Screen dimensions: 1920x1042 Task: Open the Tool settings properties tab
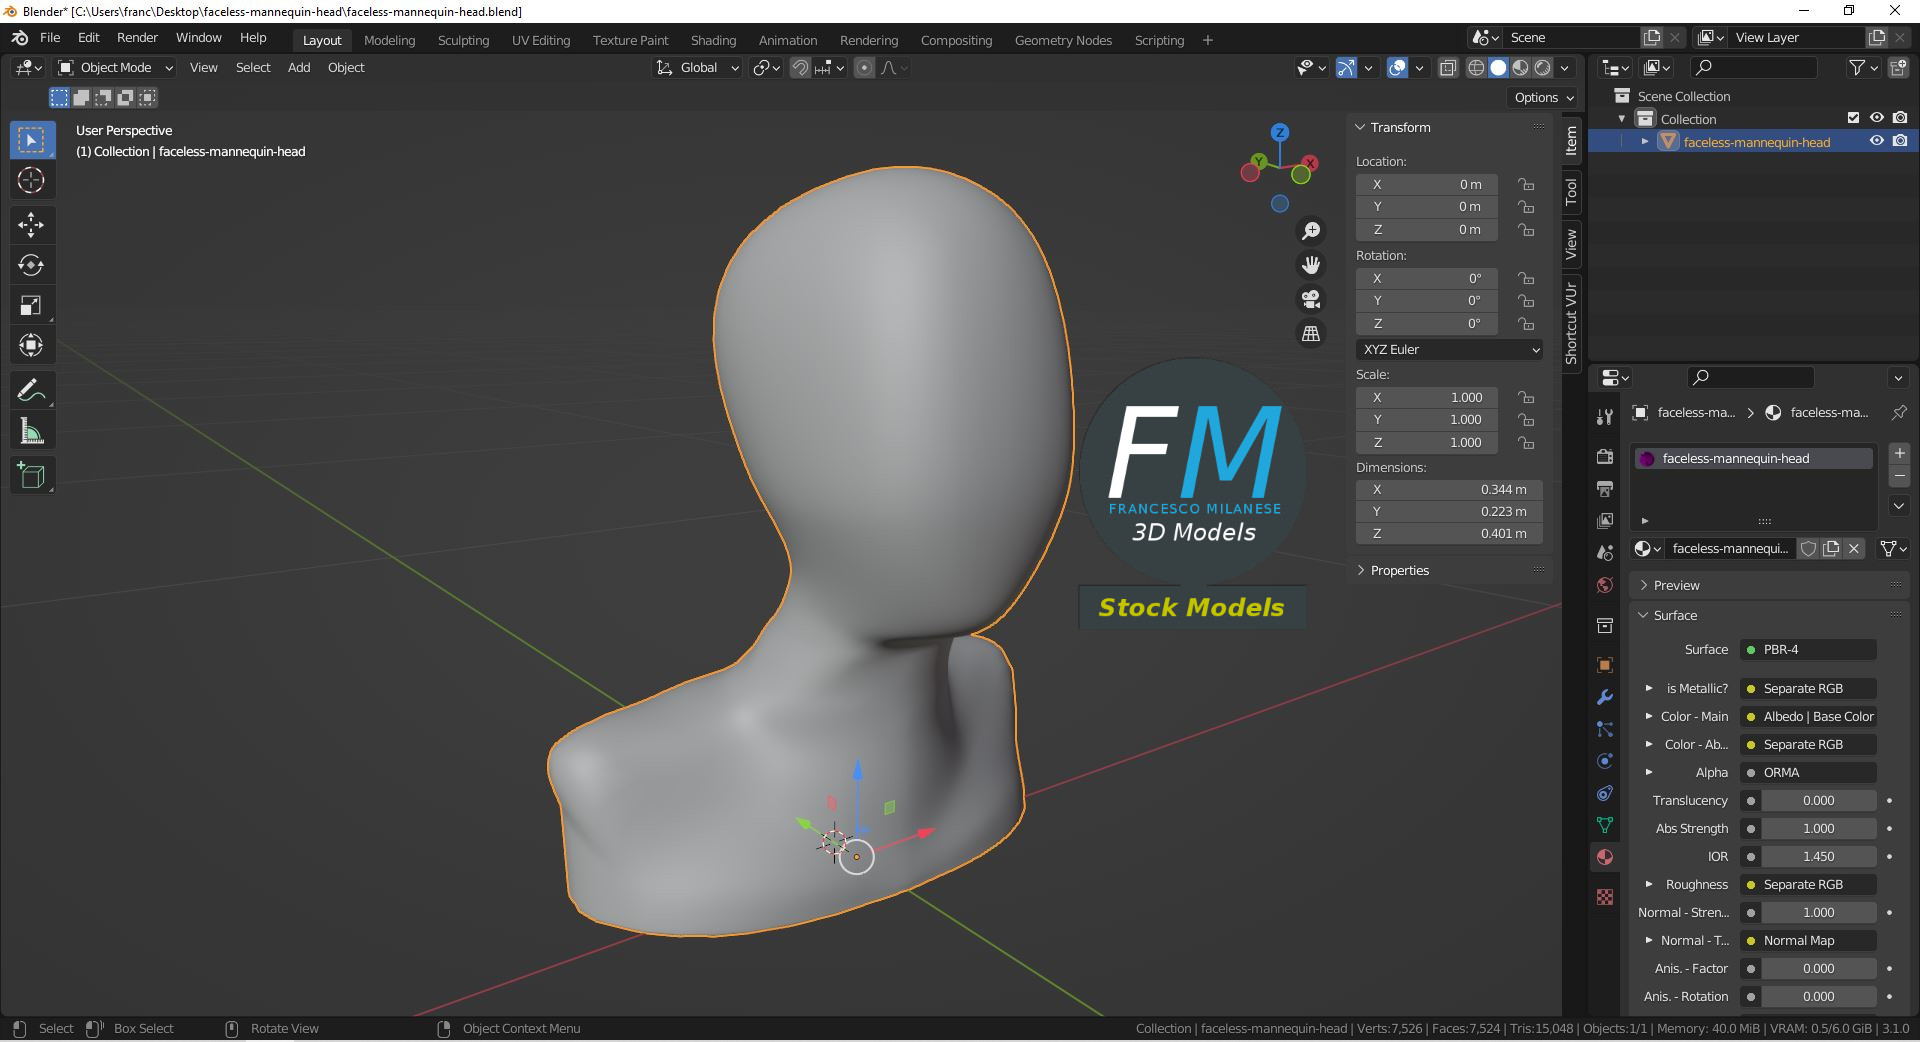pyautogui.click(x=1605, y=417)
